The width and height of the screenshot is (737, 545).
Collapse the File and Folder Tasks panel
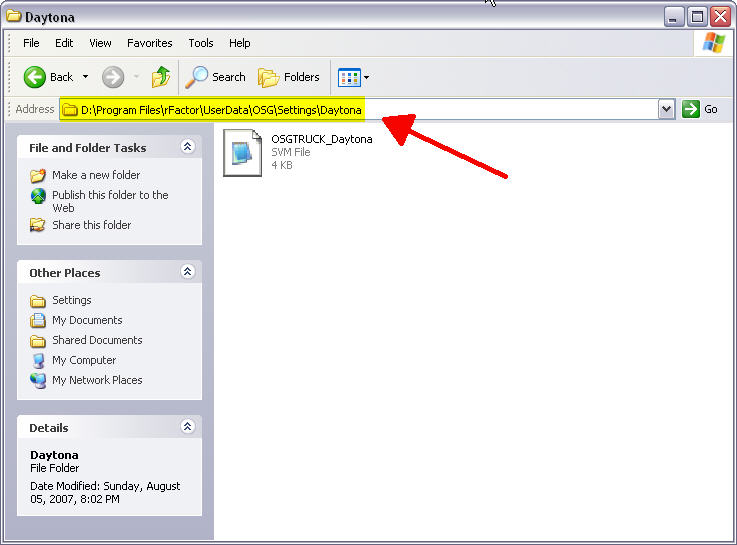[188, 147]
